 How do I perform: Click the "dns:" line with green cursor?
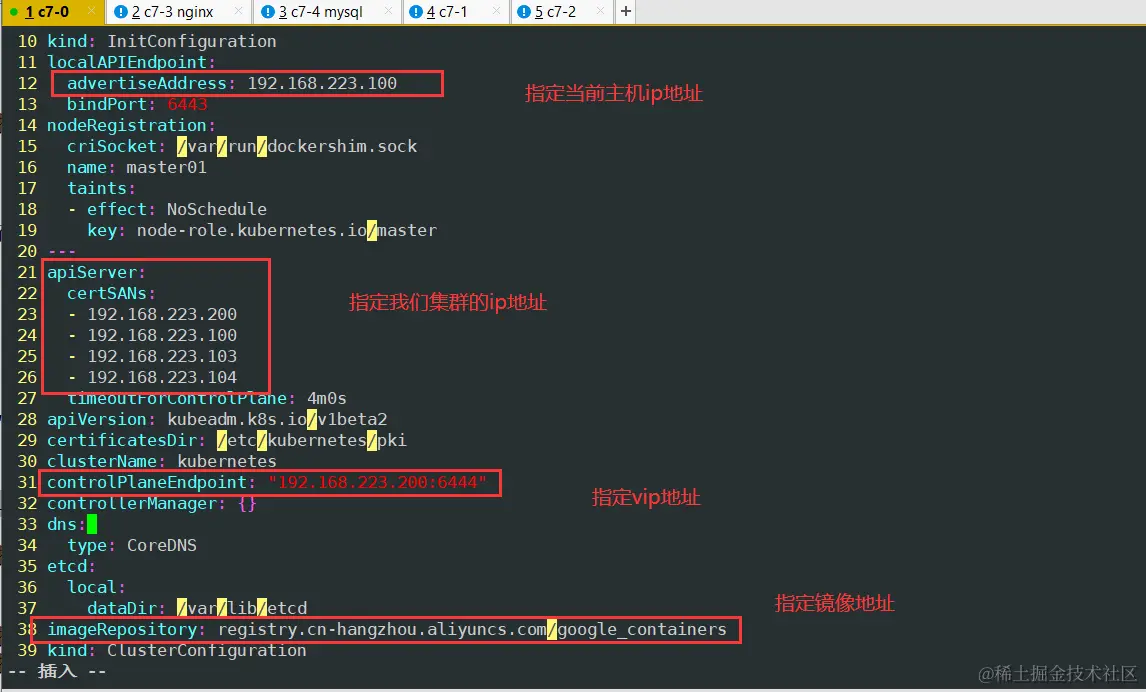(72, 525)
